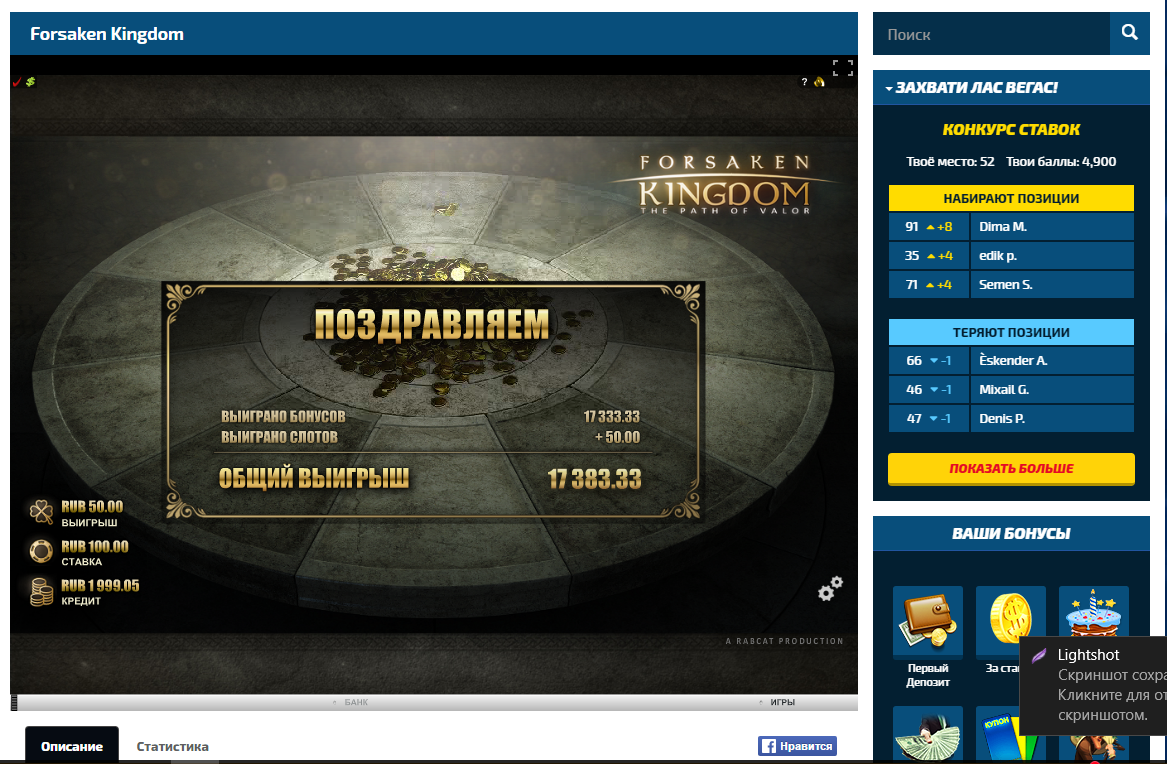Click the total win amount 17 383.33
This screenshot has width=1167, height=764.
coord(594,479)
